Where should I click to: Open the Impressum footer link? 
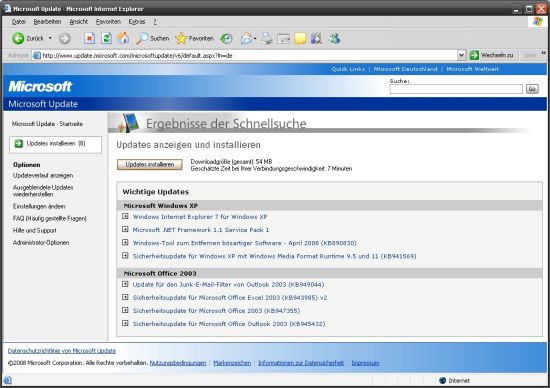pos(365,363)
